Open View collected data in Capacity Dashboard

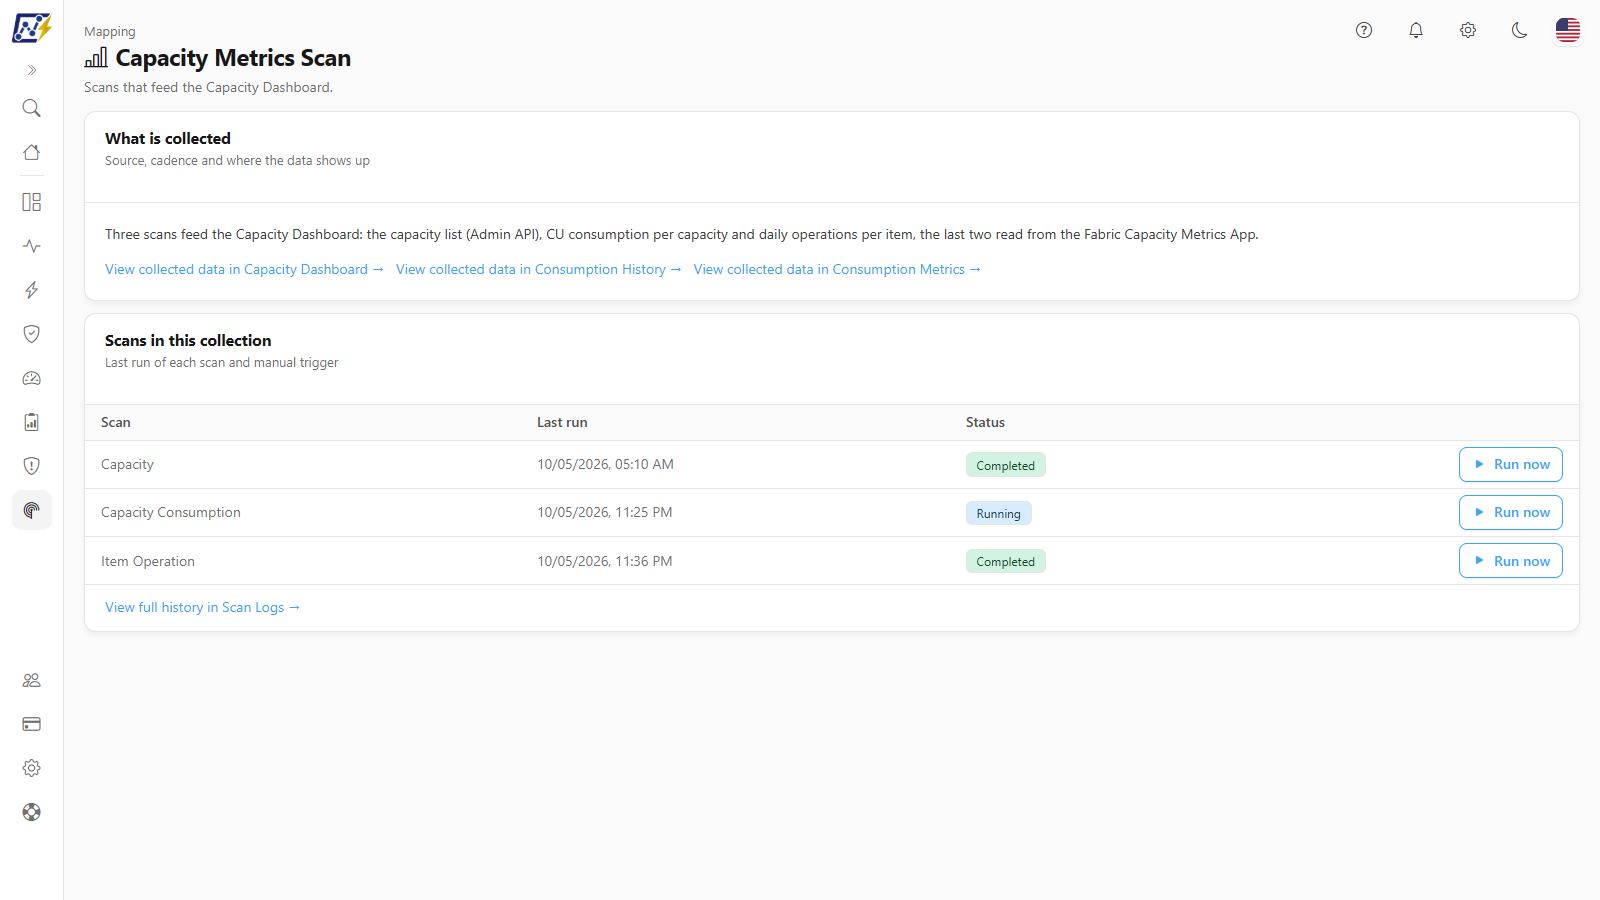click(244, 269)
